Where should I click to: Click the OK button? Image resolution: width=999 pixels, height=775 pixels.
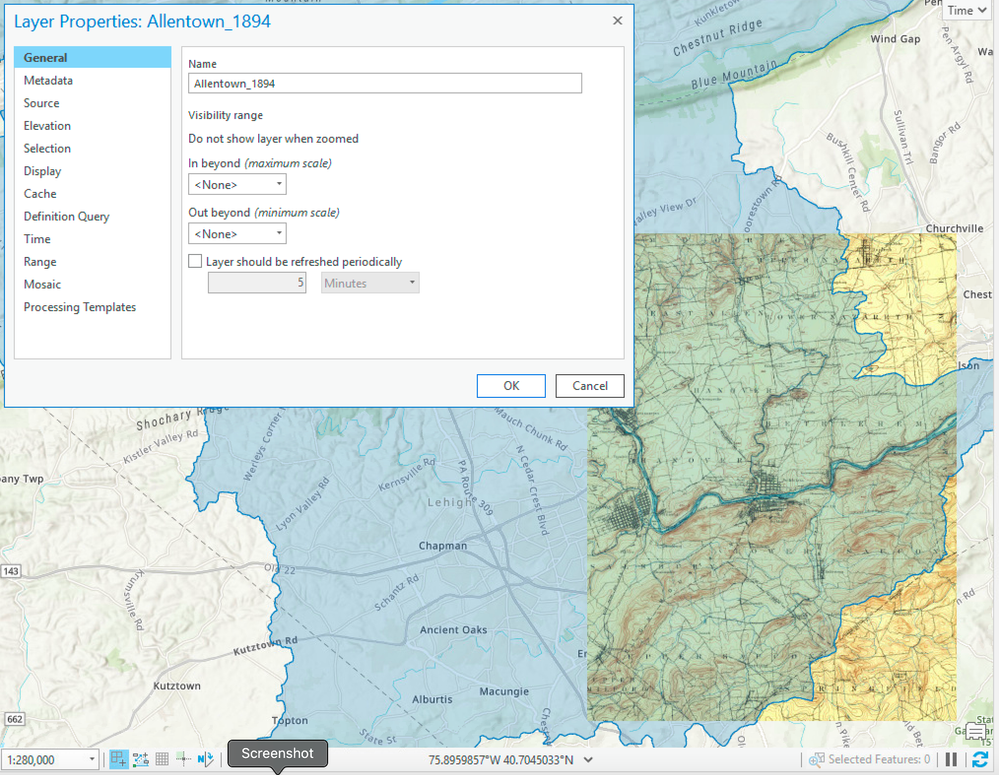(x=511, y=386)
